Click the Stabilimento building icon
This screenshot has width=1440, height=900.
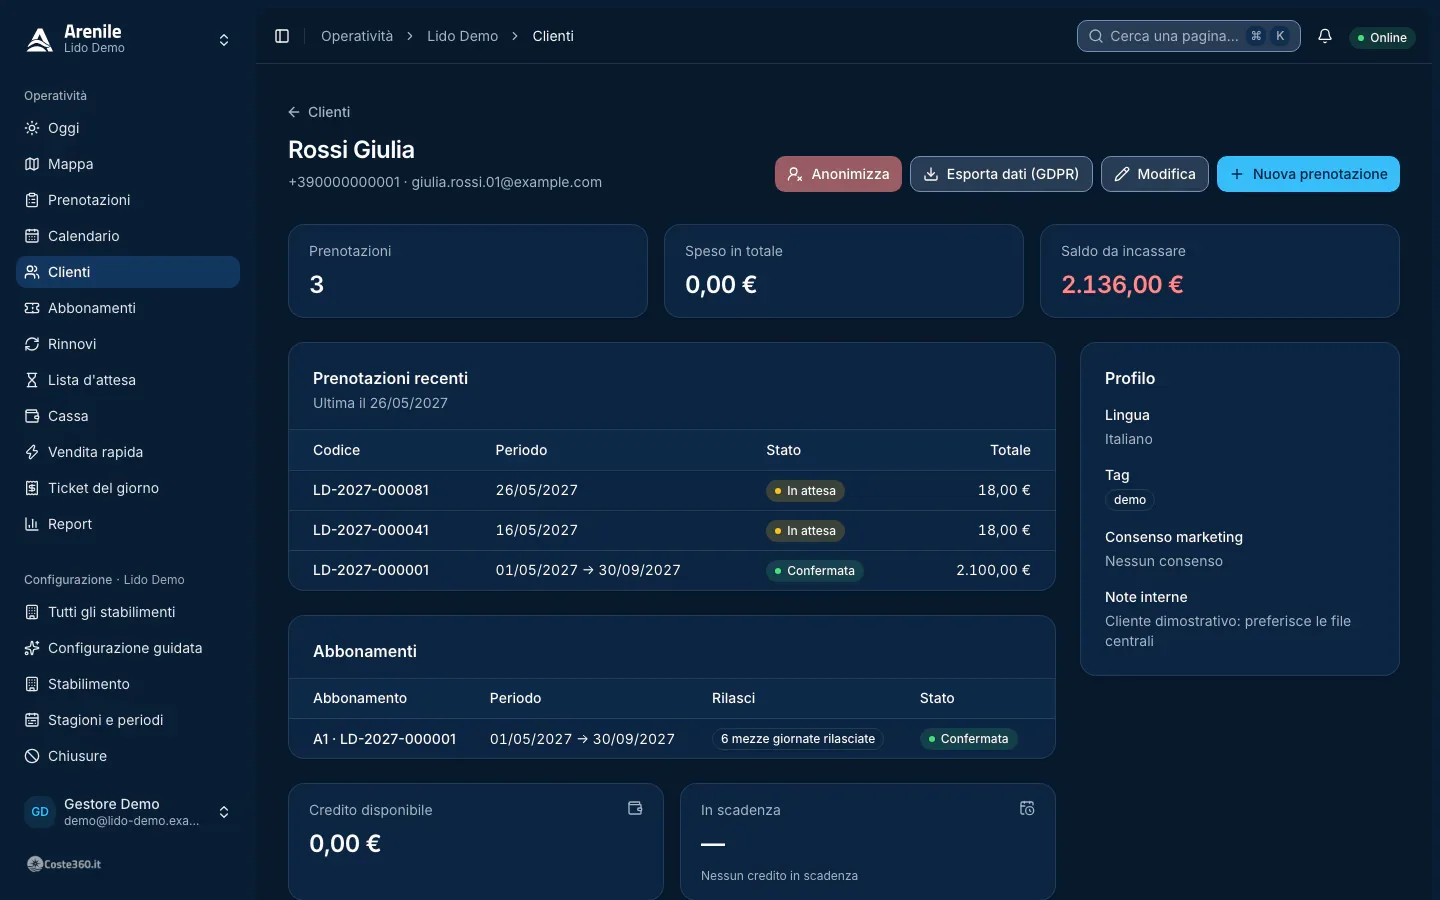[x=32, y=684]
